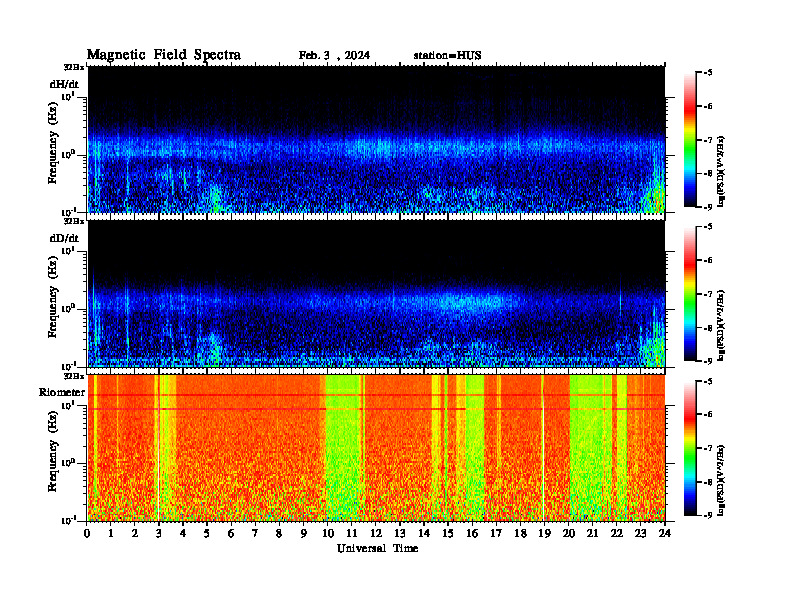Click the "32Hz" label atop the Riometer panel
792x612 pixels.
[x=74, y=376]
